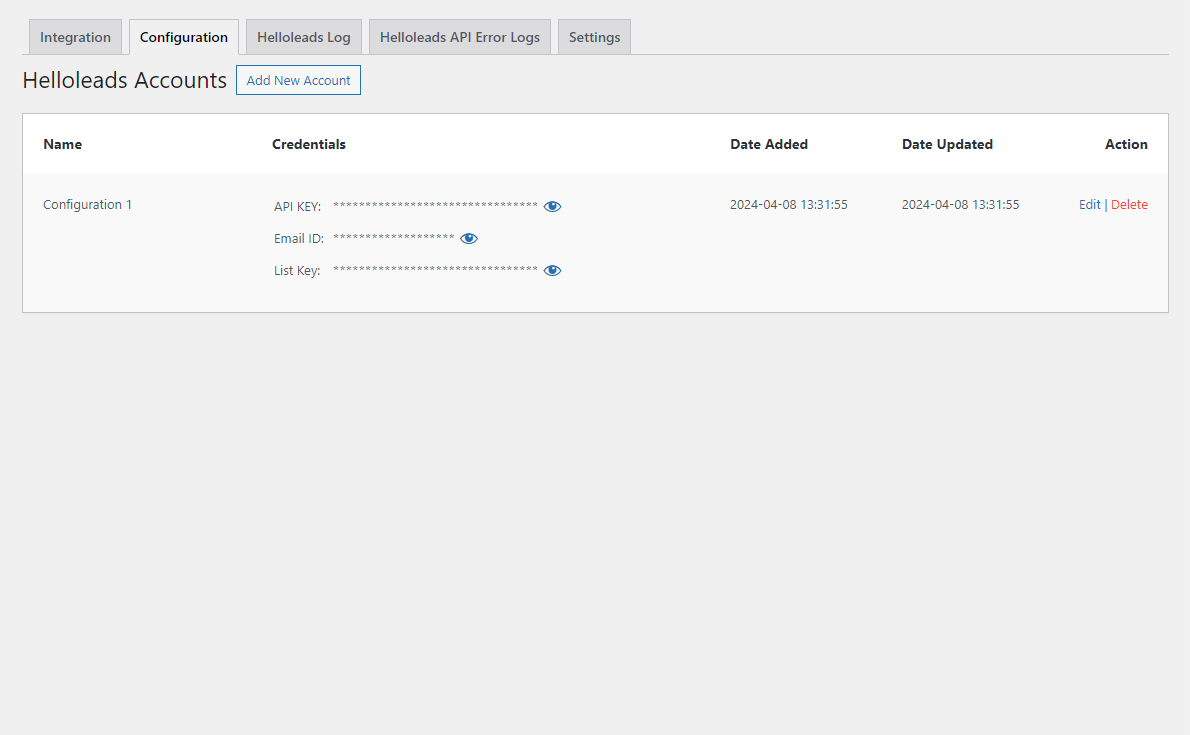Image resolution: width=1190 pixels, height=735 pixels.
Task: Click the List Key label
Action: tap(298, 270)
